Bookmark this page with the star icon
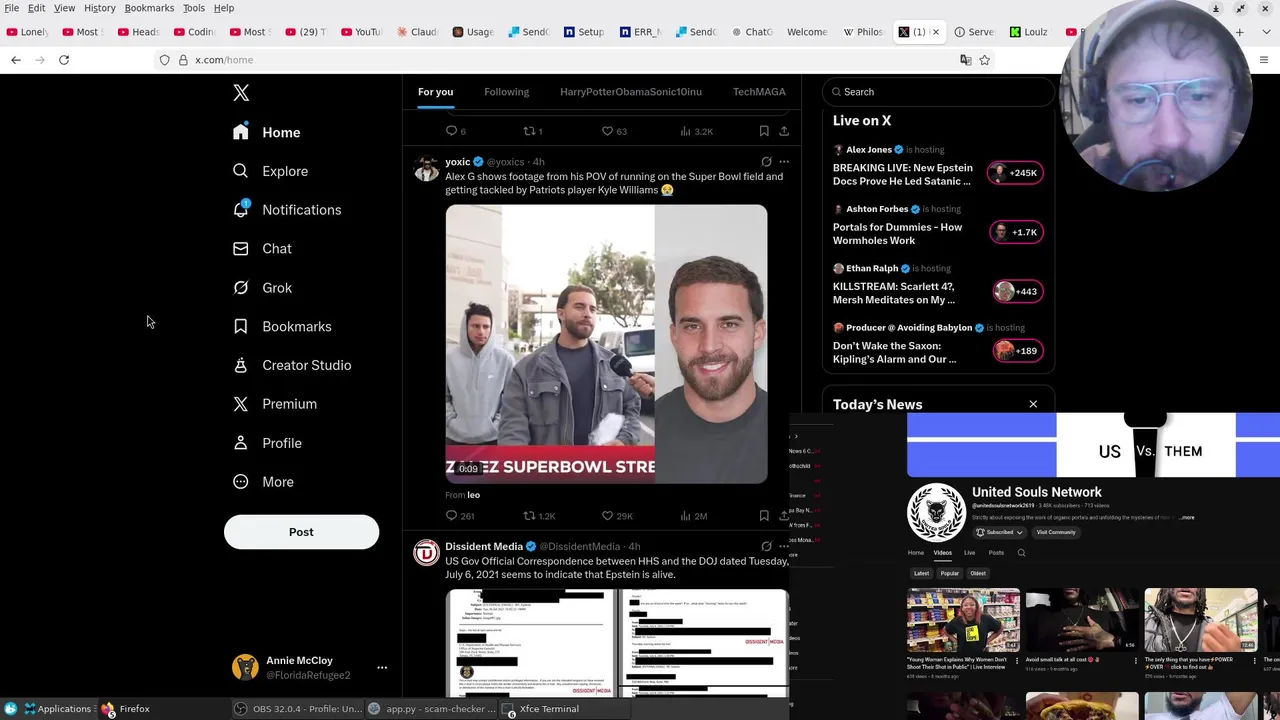Image resolution: width=1280 pixels, height=720 pixels. click(x=984, y=60)
